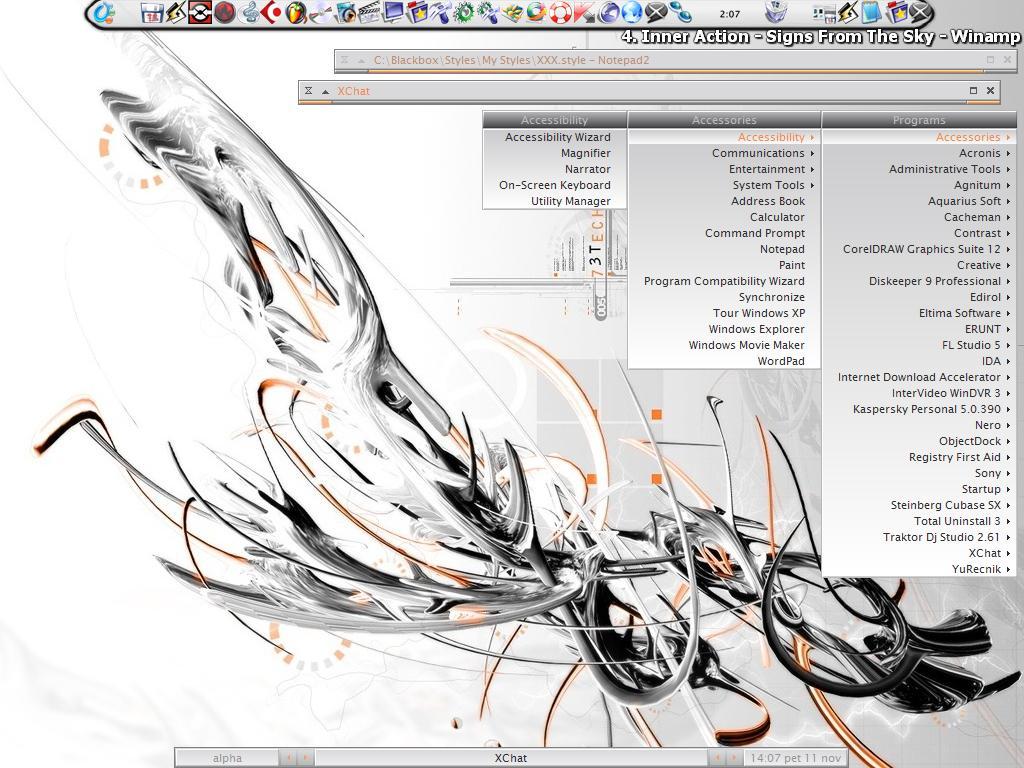This screenshot has height=768, width=1024.
Task: Launch the bright blue globe browser icon
Action: pyautogui.click(x=632, y=12)
